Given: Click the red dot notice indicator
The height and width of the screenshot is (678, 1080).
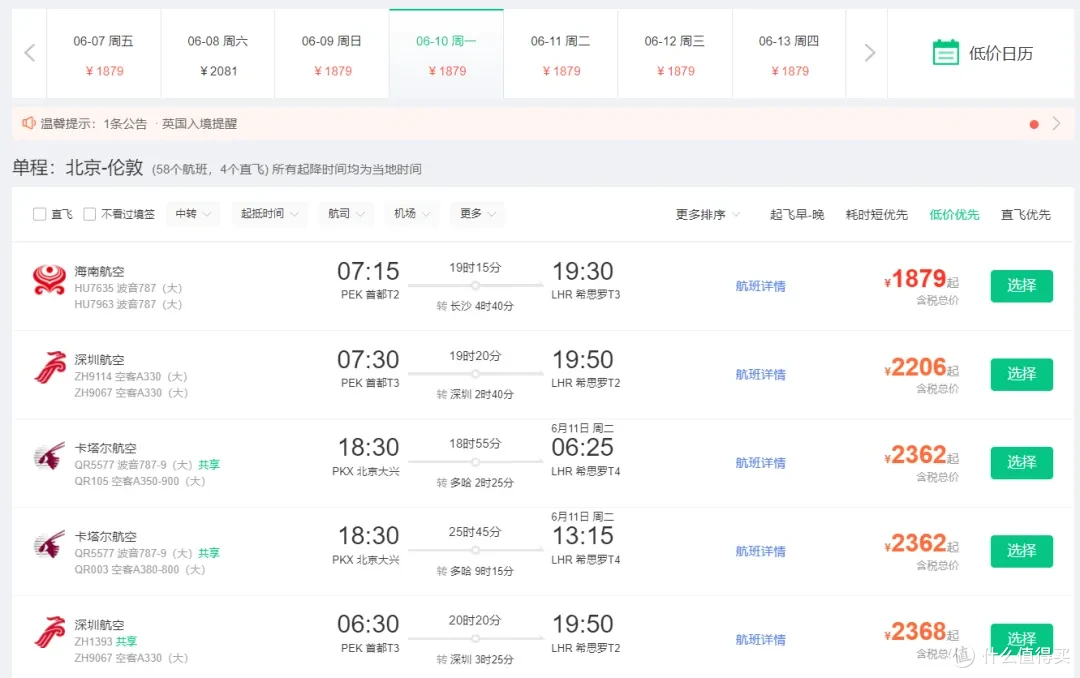Looking at the screenshot, I should (1033, 125).
